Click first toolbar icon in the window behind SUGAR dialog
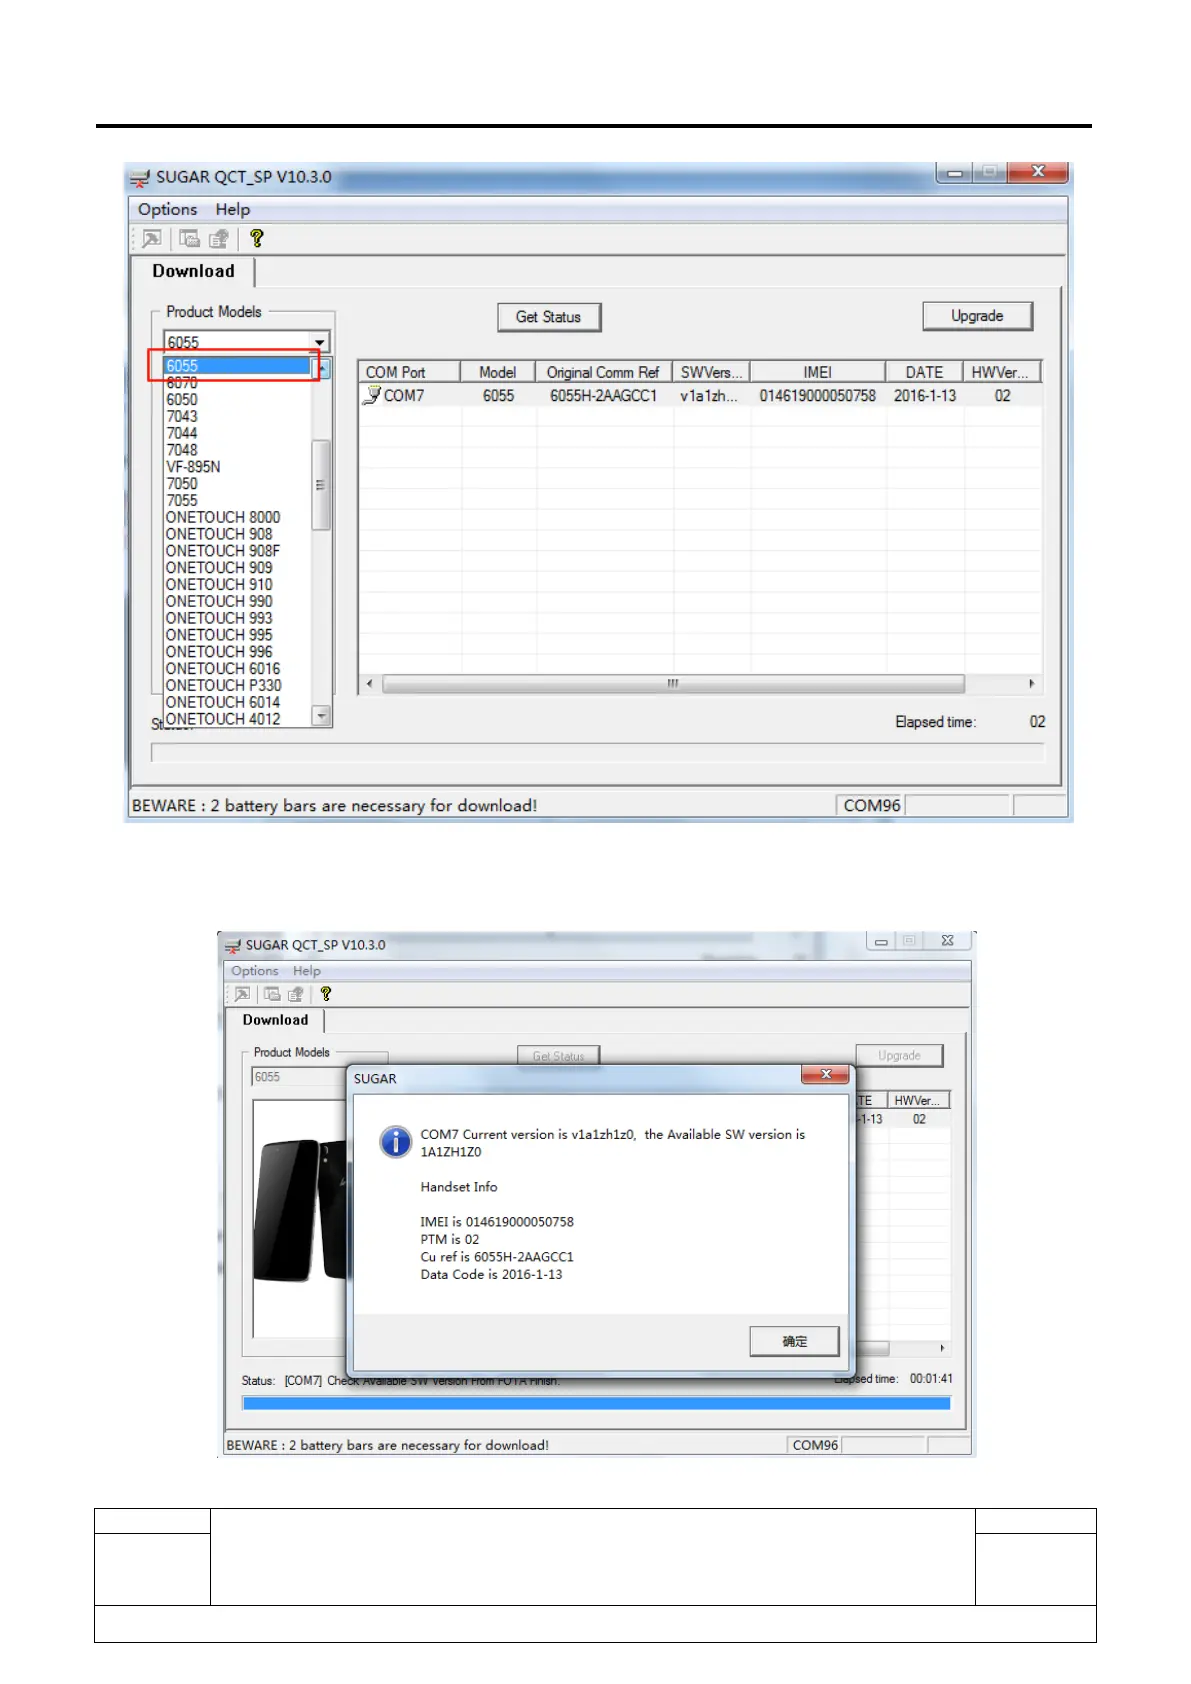Image resolution: width=1191 pixels, height=1684 pixels. pyautogui.click(x=242, y=994)
